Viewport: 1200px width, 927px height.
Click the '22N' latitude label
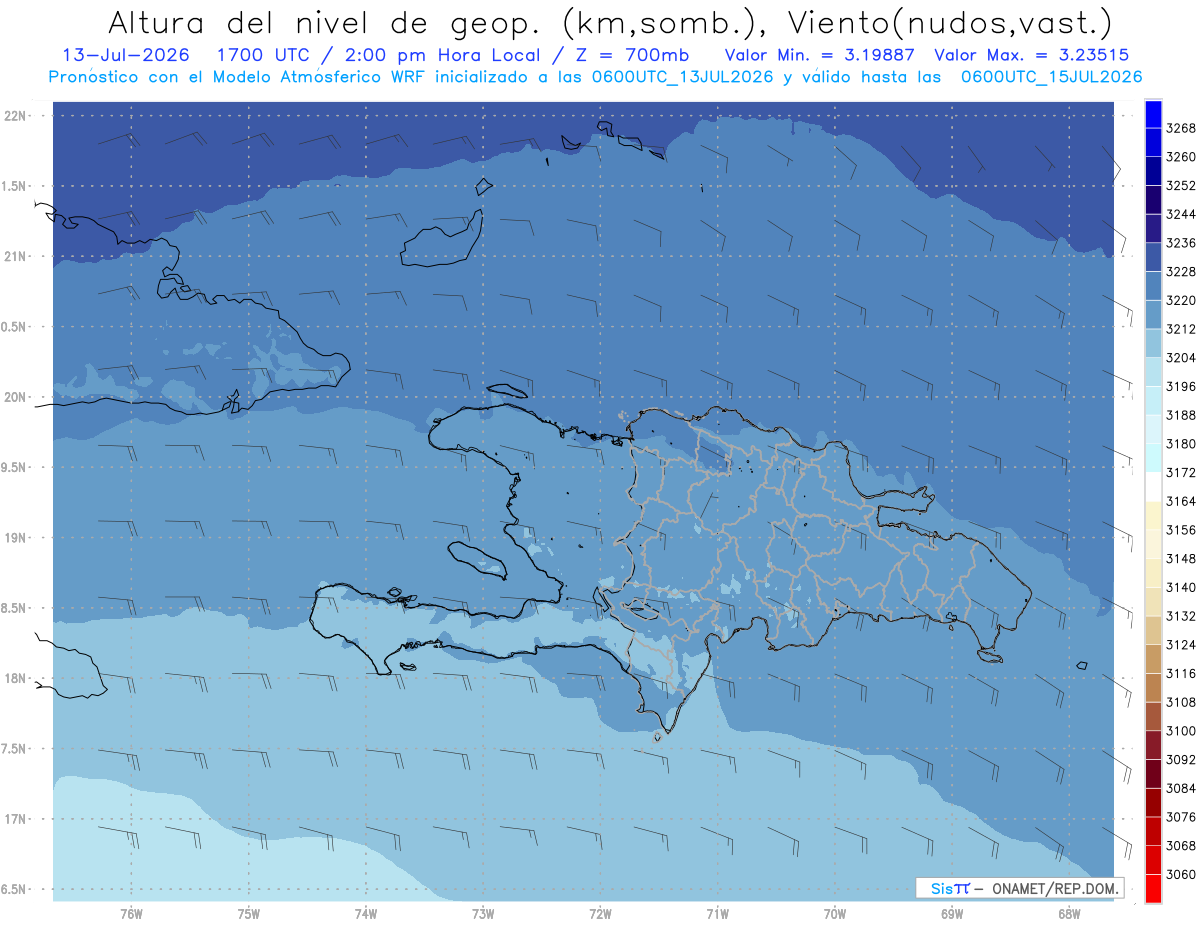coord(16,116)
